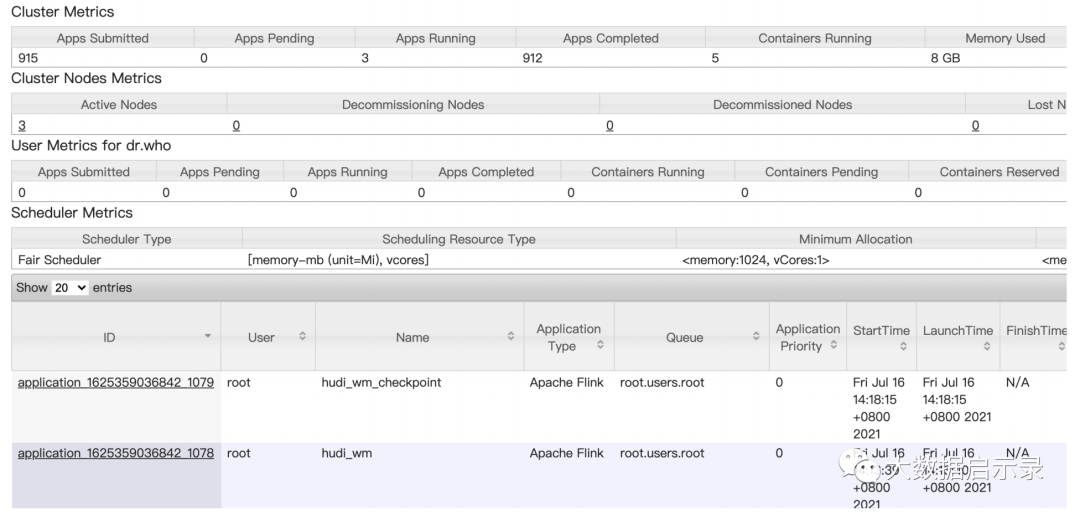Click the Decommissioned Nodes count link
Screen dimensions: 1080x516
[x=609, y=126]
